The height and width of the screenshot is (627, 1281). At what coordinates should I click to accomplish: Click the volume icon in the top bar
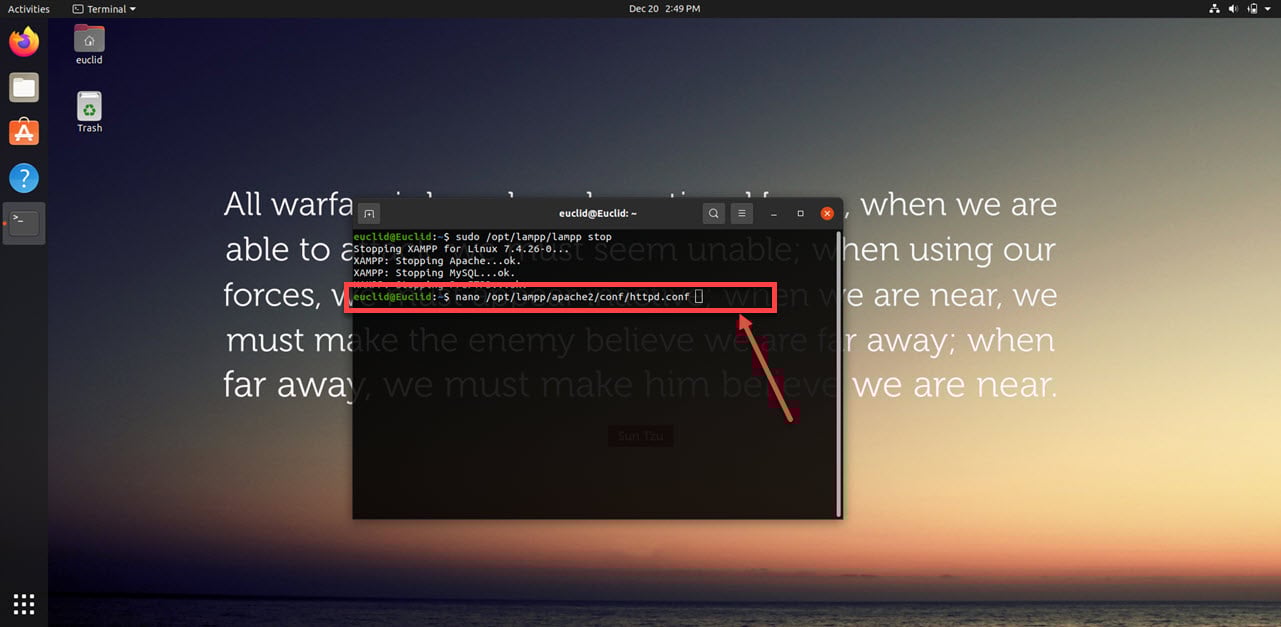click(x=1233, y=9)
